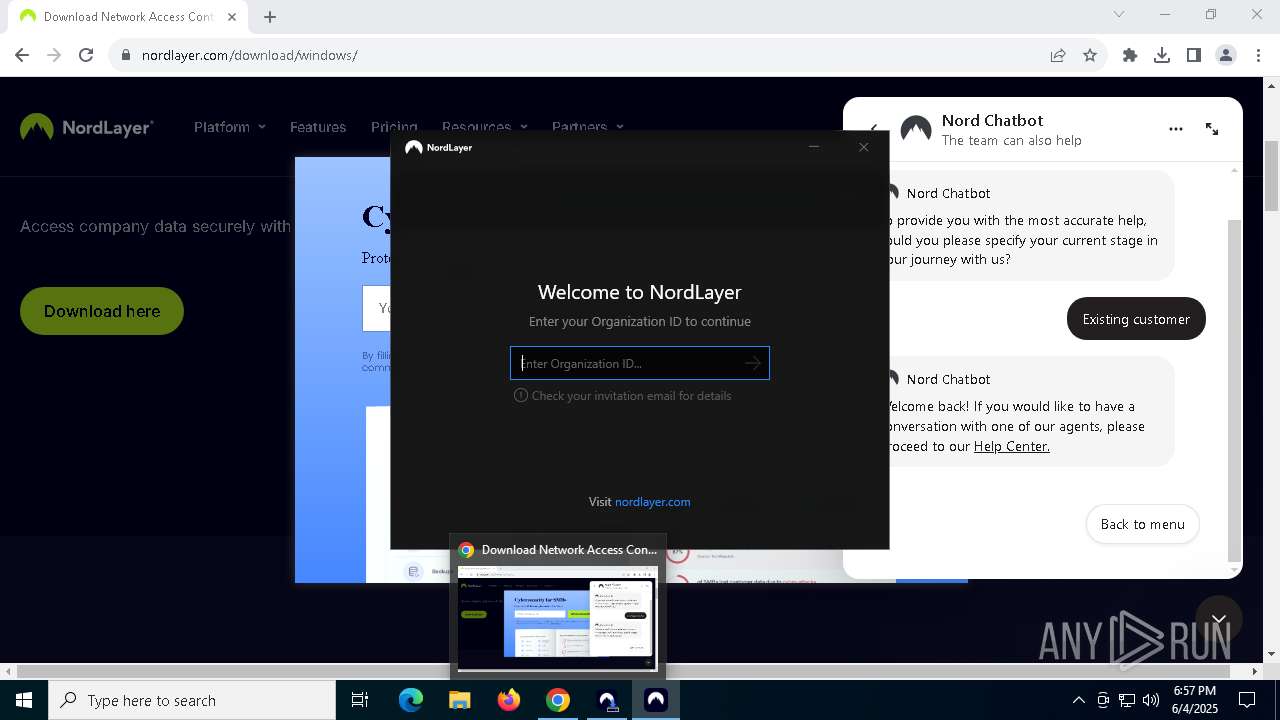Go back using browser back arrow
The width and height of the screenshot is (1280, 720).
(x=22, y=55)
